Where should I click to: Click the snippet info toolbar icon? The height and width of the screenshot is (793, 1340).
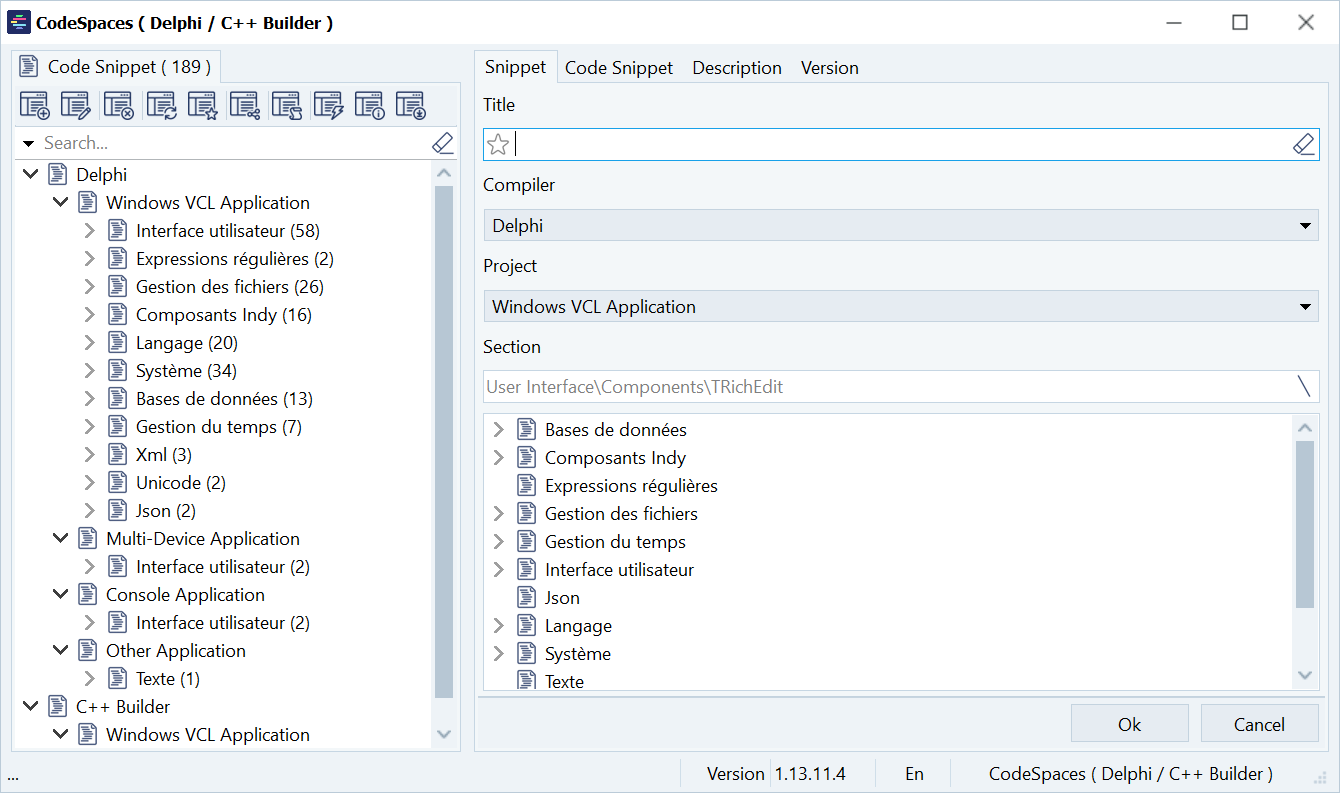(370, 105)
